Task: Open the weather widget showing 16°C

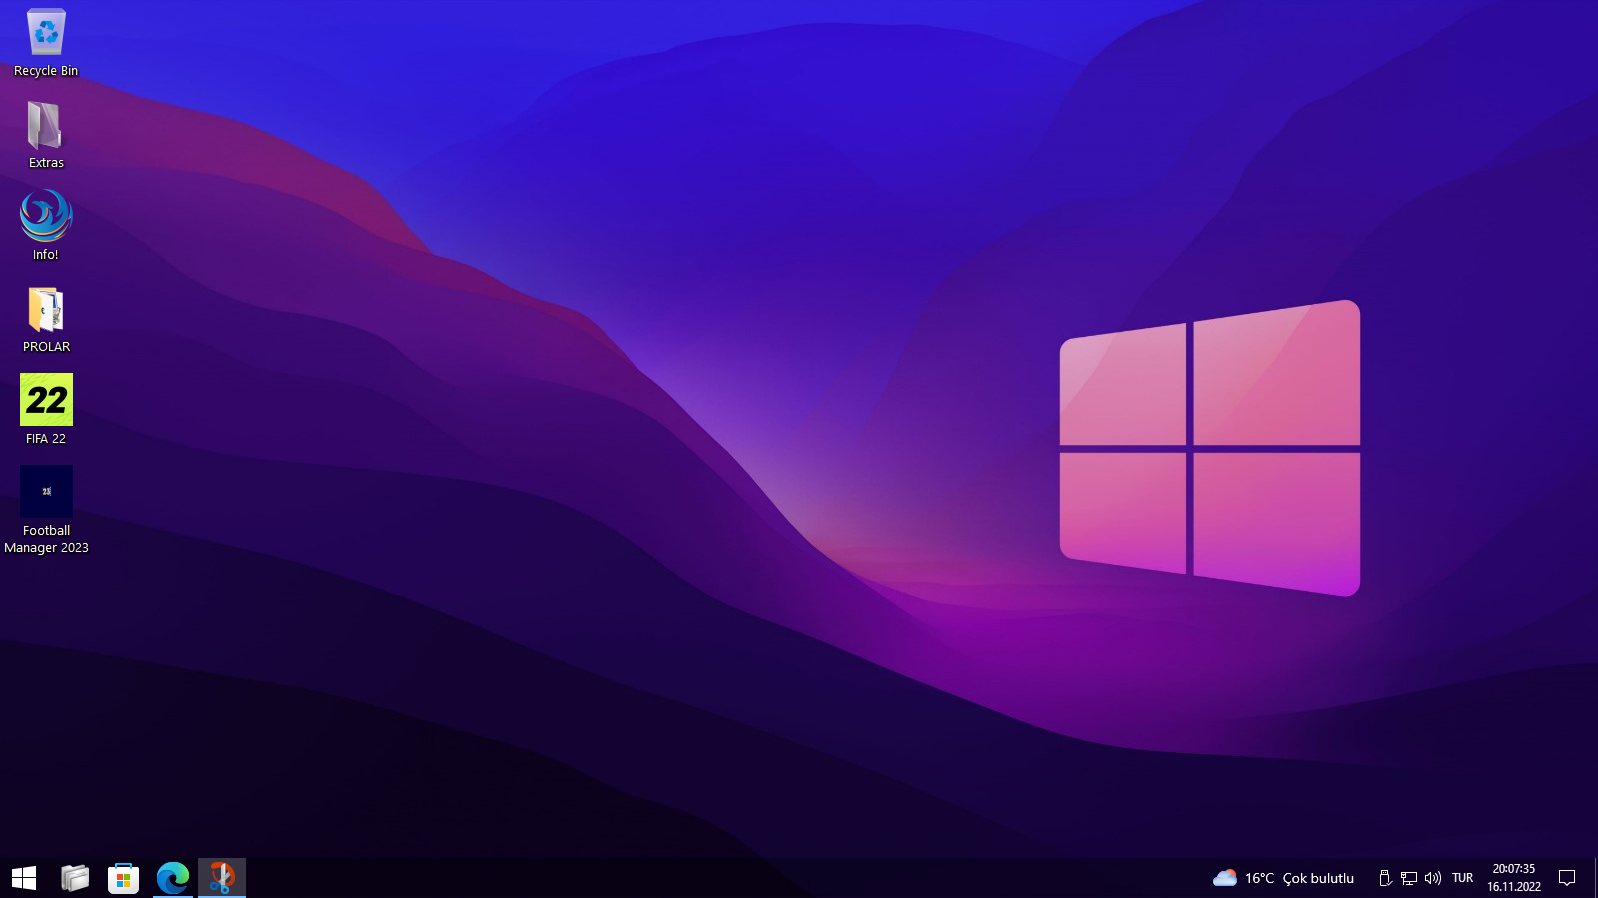Action: pos(1283,878)
